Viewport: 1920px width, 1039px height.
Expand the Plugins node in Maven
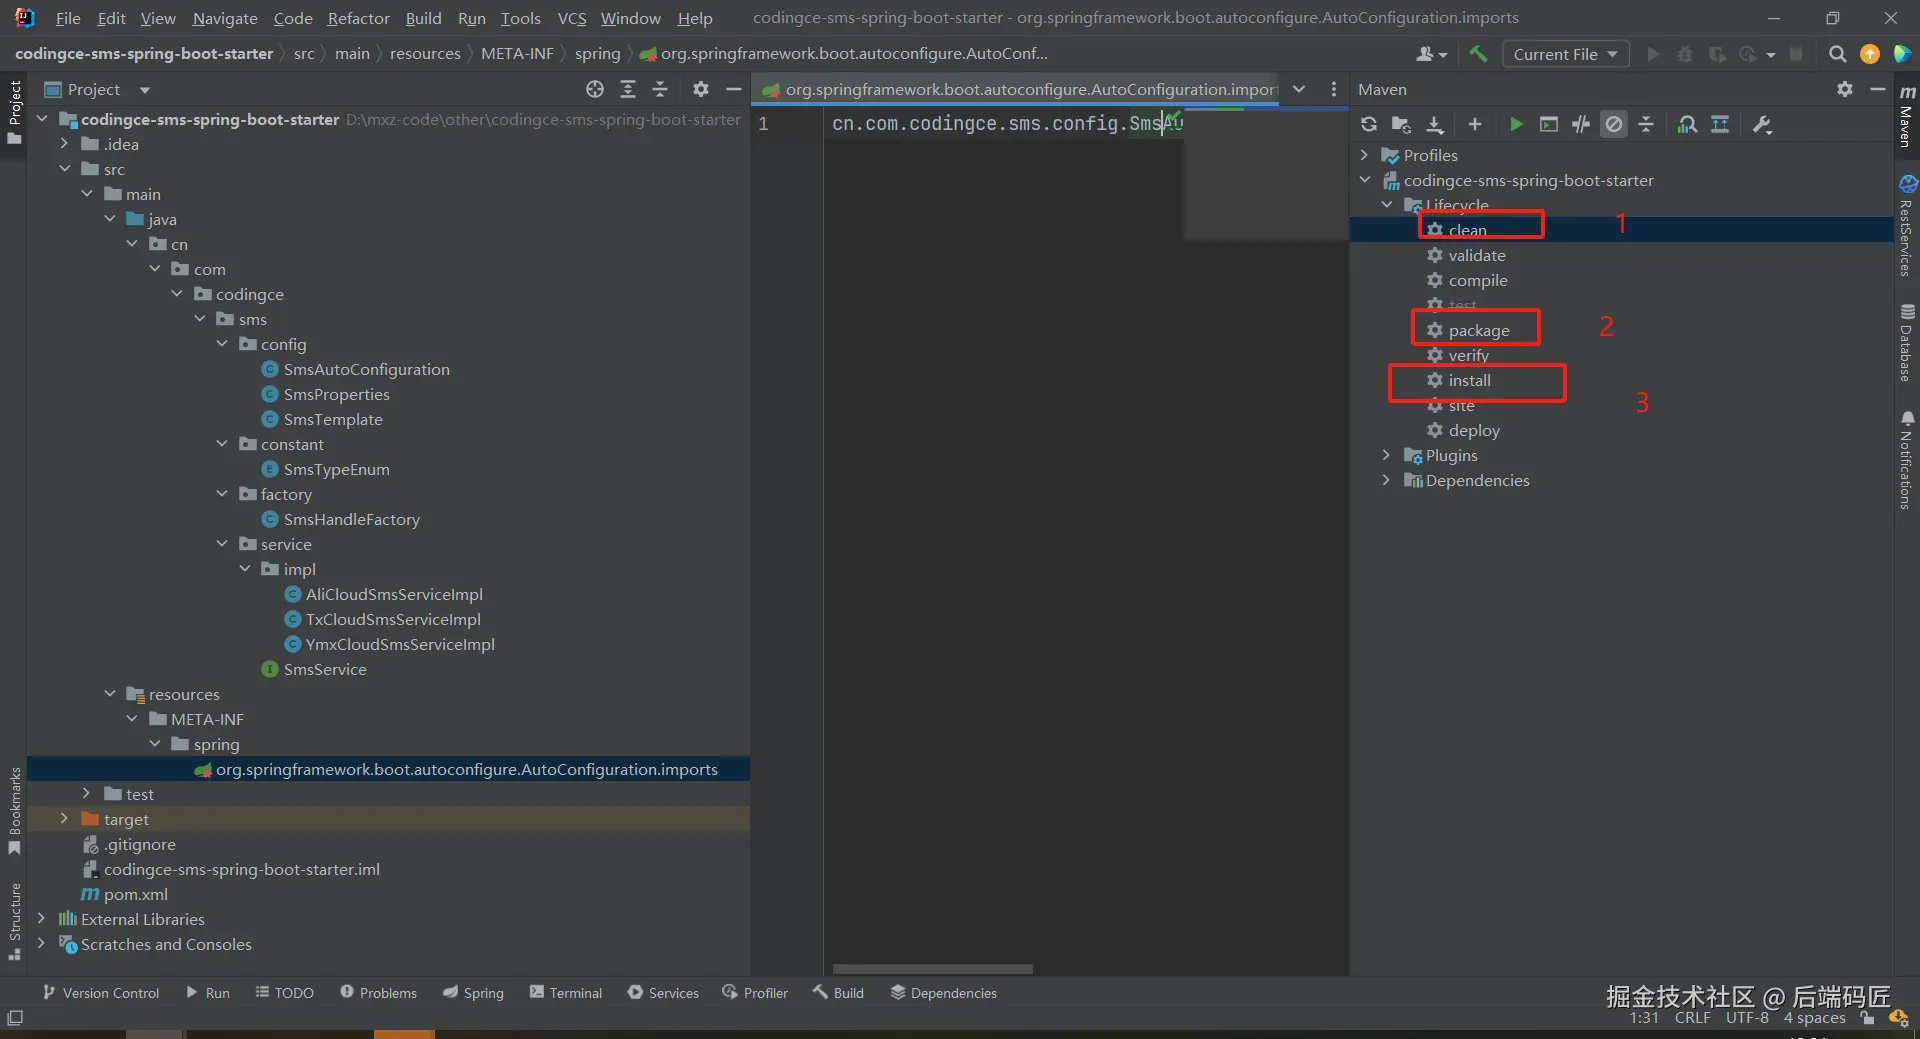[x=1386, y=455]
